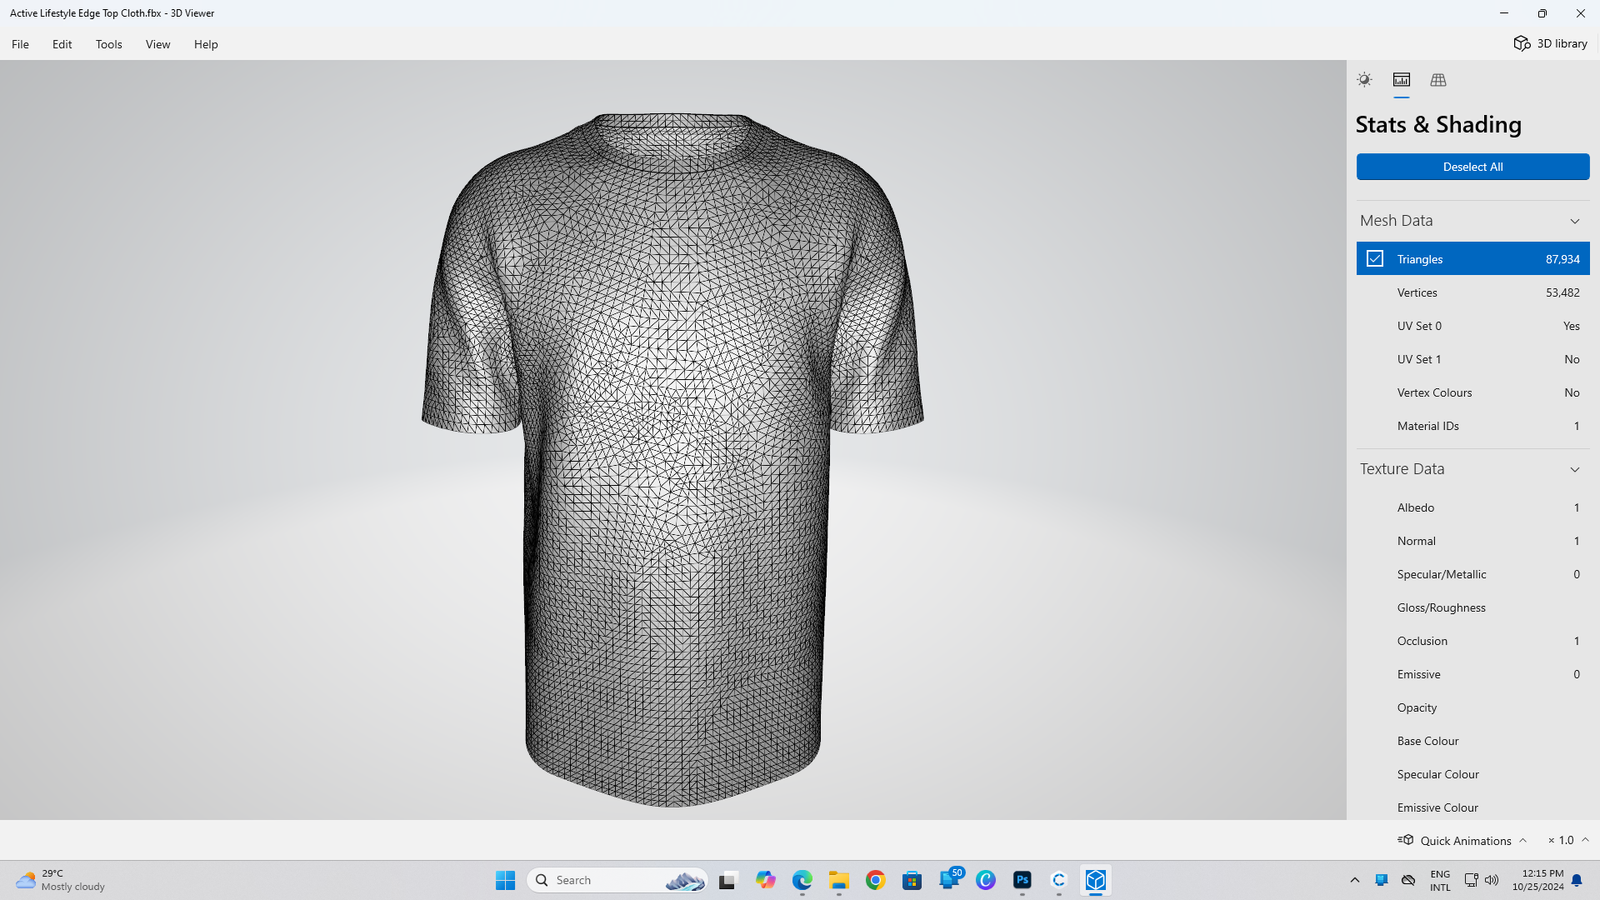Open the View menu

click(158, 44)
